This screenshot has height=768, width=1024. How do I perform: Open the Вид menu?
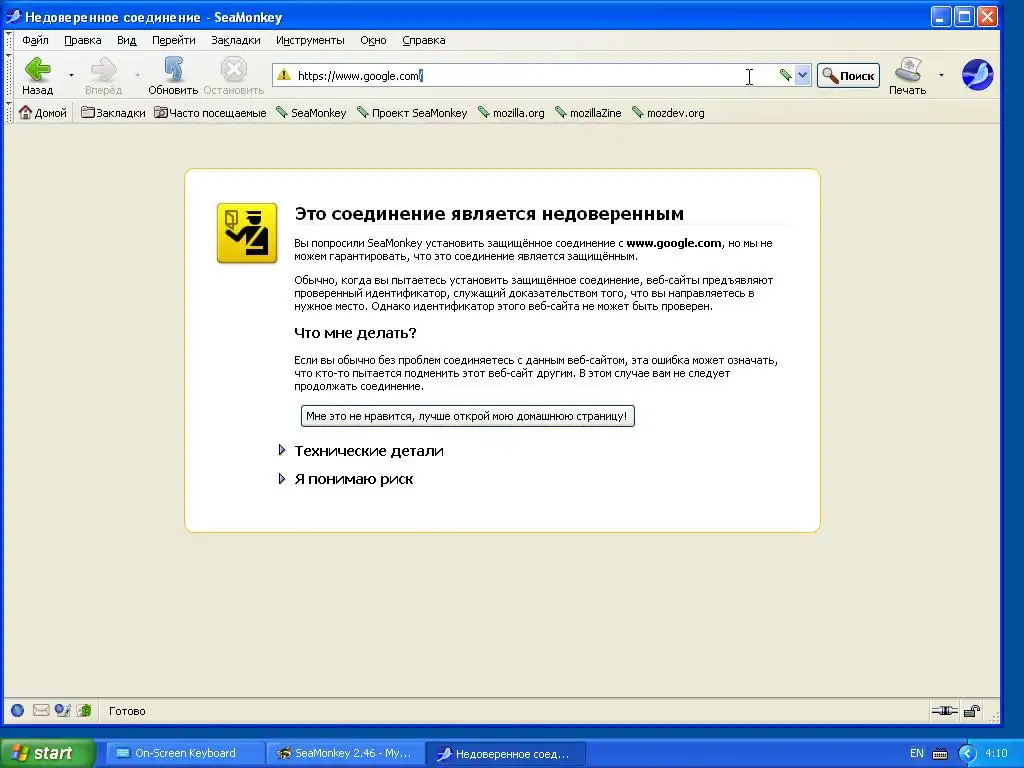pos(127,40)
